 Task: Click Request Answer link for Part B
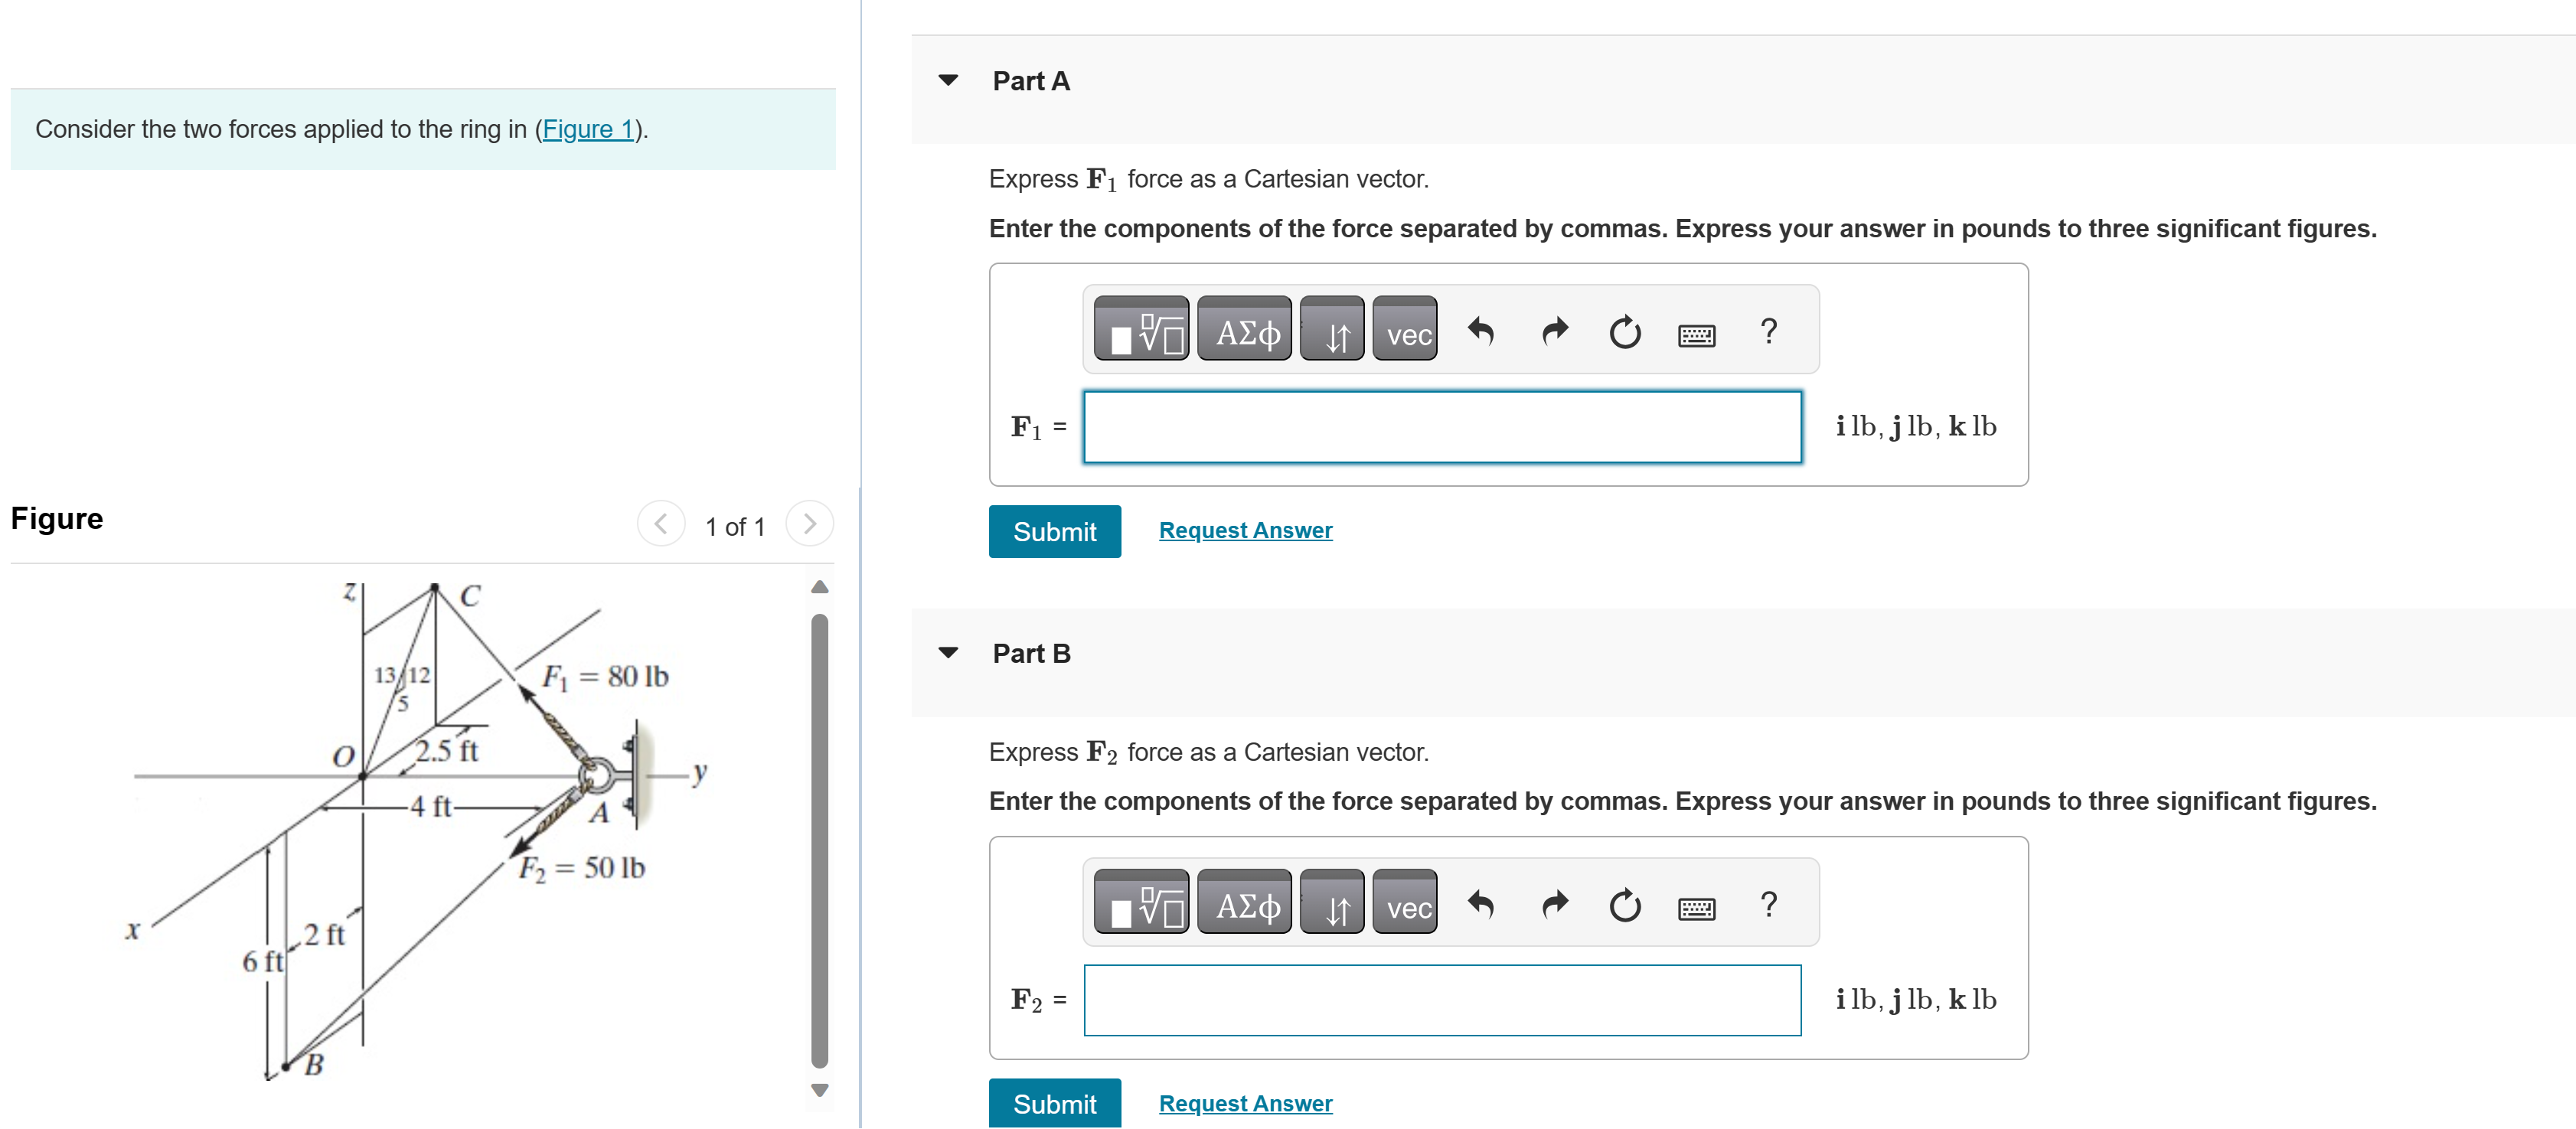pos(1245,1103)
